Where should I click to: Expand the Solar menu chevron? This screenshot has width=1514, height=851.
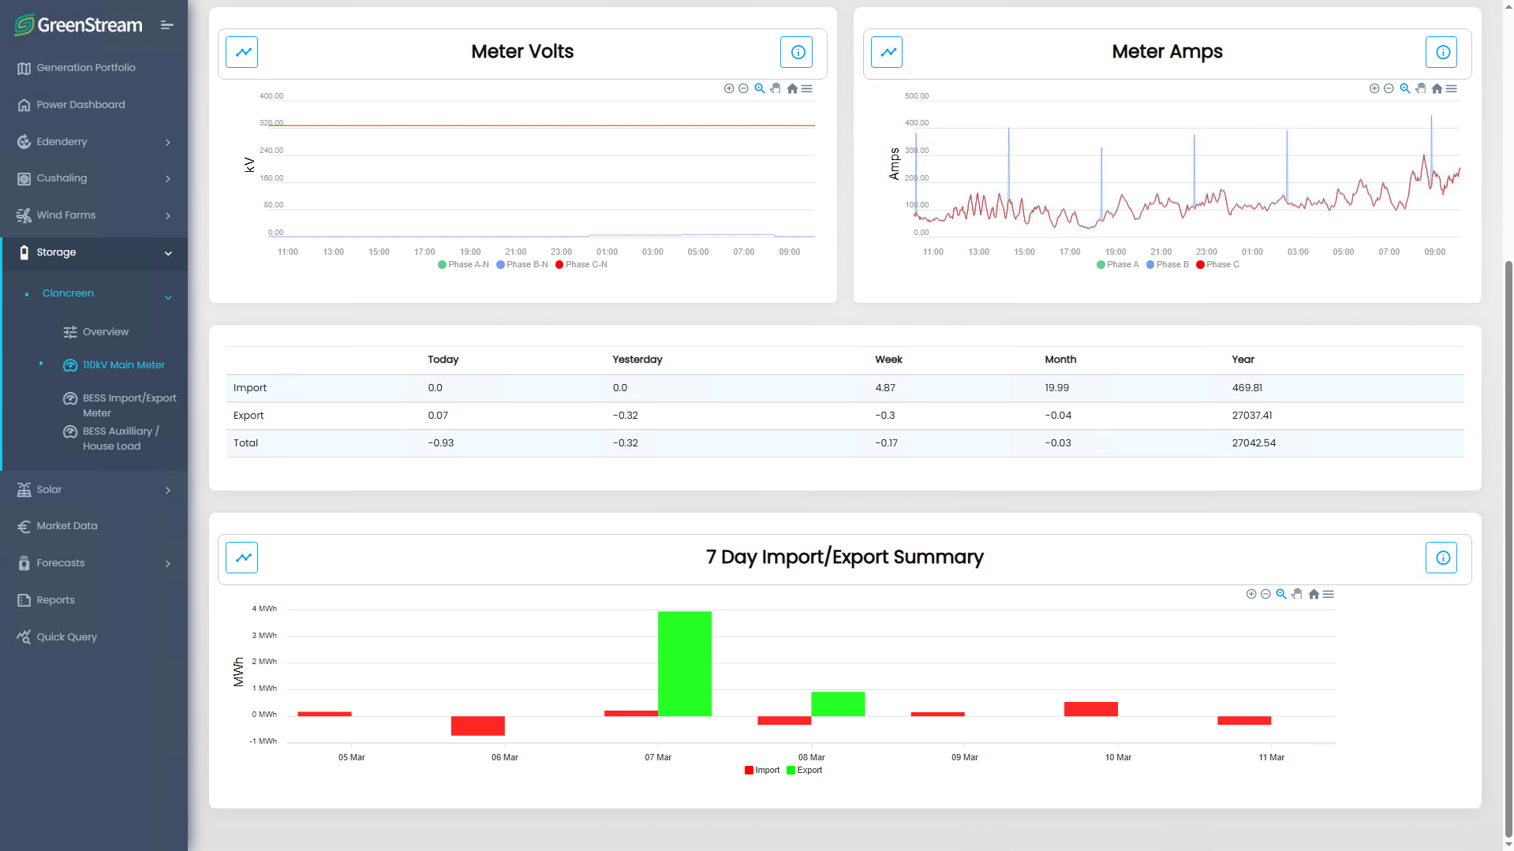168,490
